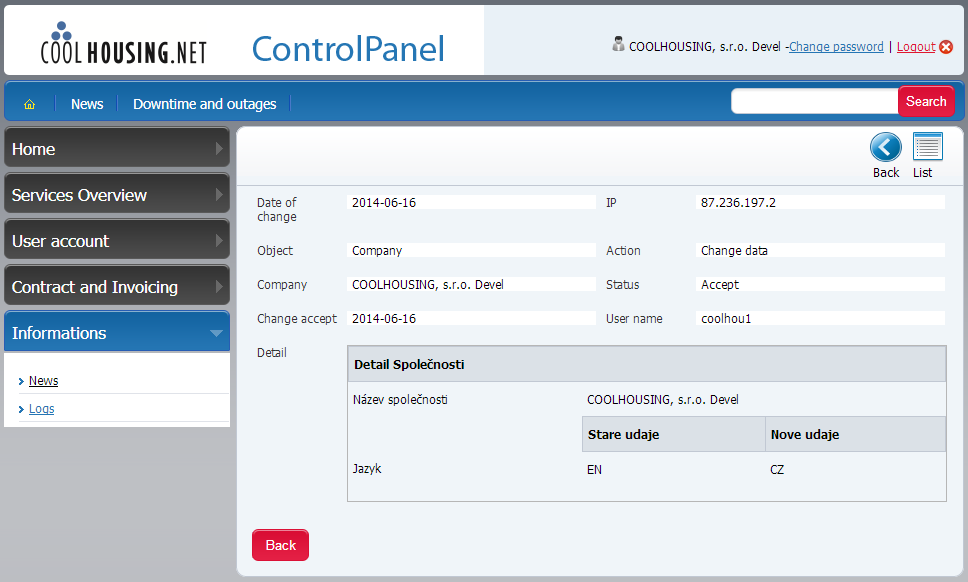The image size is (968, 582).
Task: Click the account name text in the header
Action: click(x=704, y=47)
